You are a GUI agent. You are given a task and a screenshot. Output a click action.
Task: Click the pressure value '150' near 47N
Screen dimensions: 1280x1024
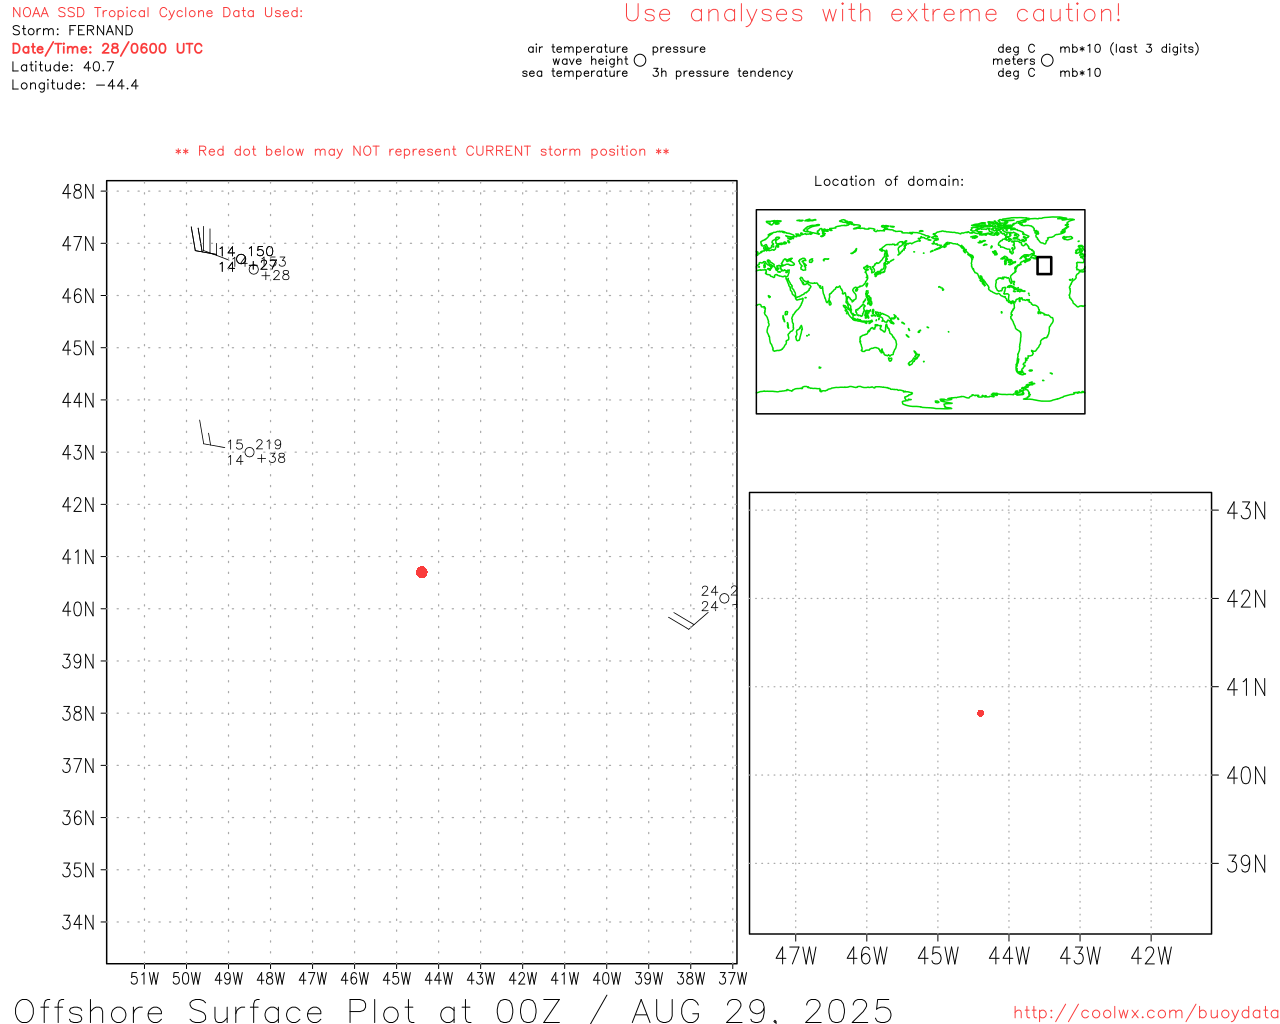(x=261, y=252)
